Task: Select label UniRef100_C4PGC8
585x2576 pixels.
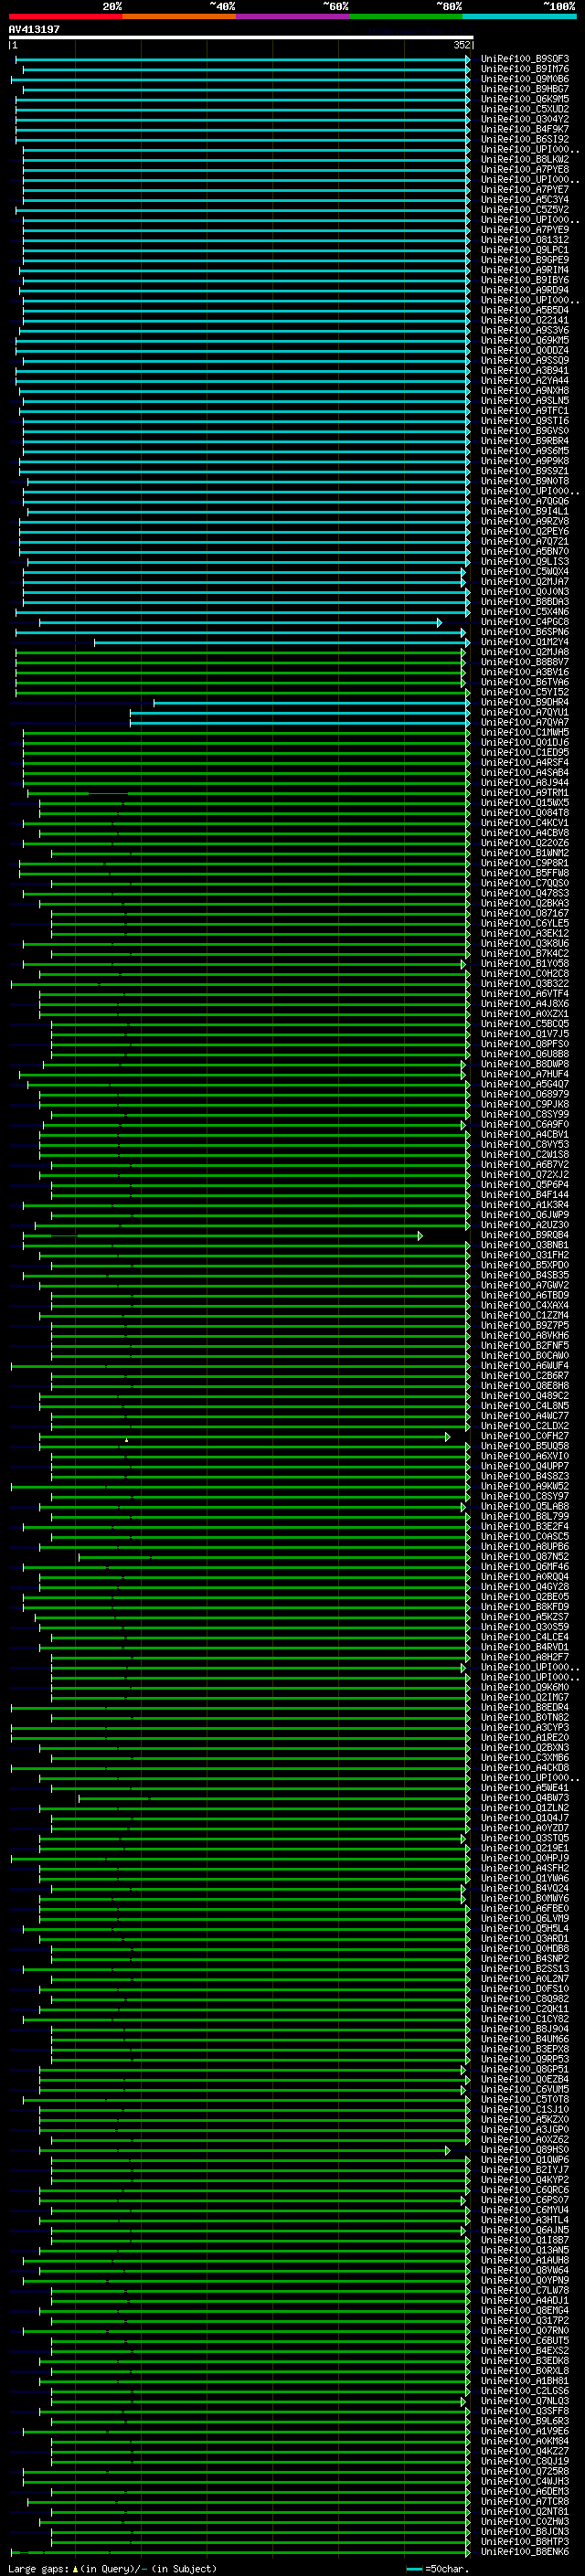Action: 525,622
